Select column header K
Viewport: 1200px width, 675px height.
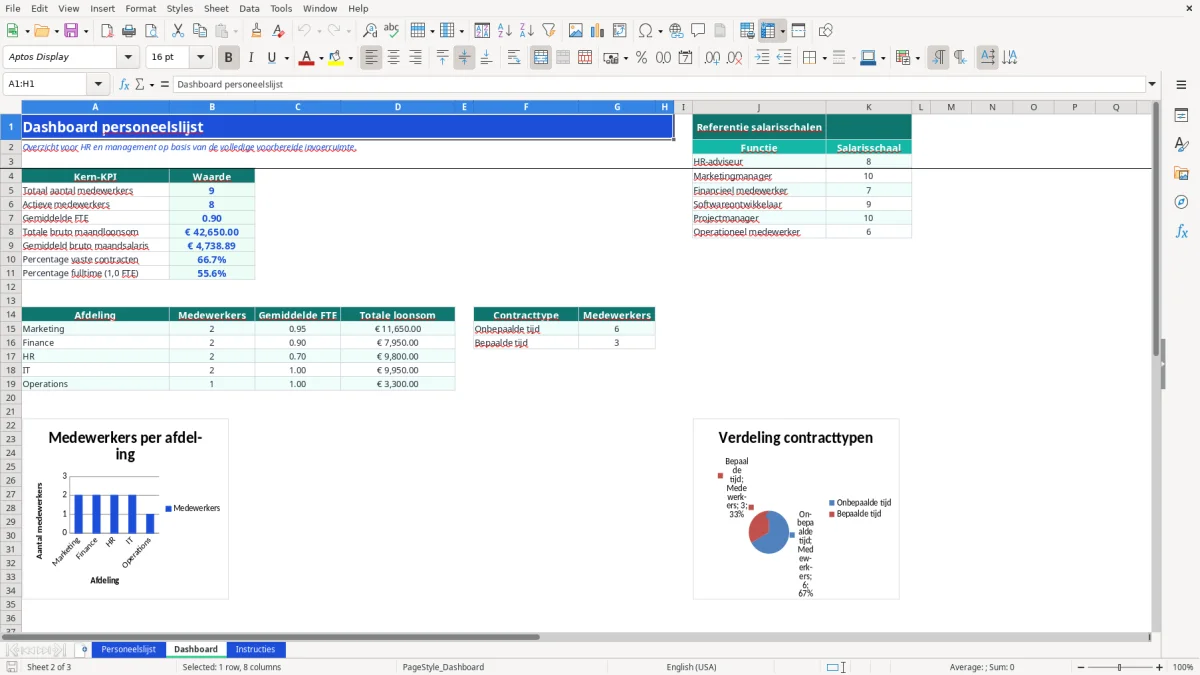click(868, 107)
